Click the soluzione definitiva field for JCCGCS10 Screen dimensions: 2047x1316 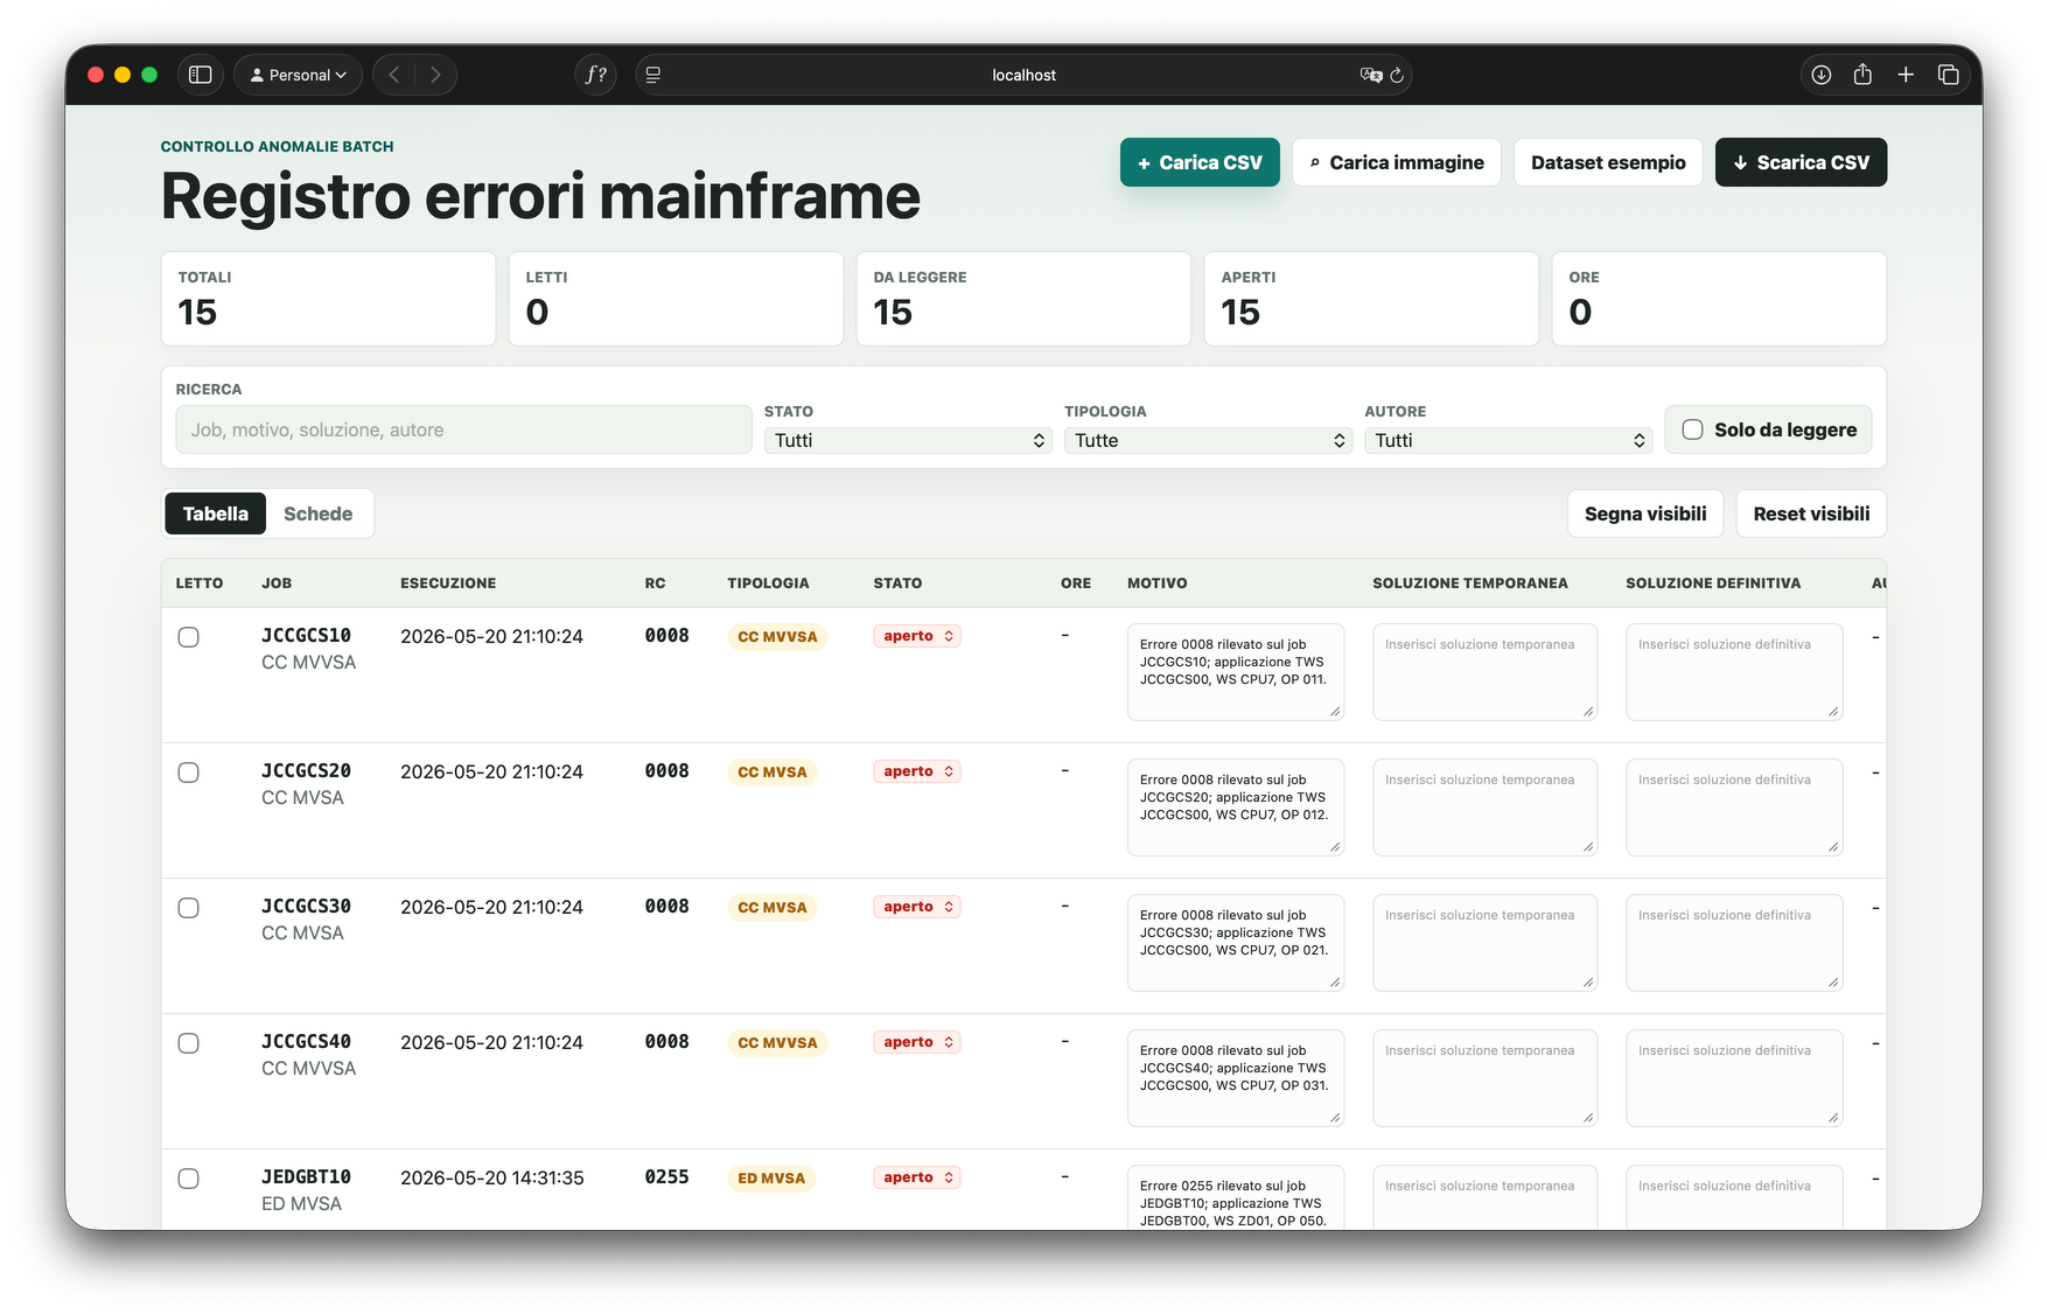click(x=1733, y=672)
